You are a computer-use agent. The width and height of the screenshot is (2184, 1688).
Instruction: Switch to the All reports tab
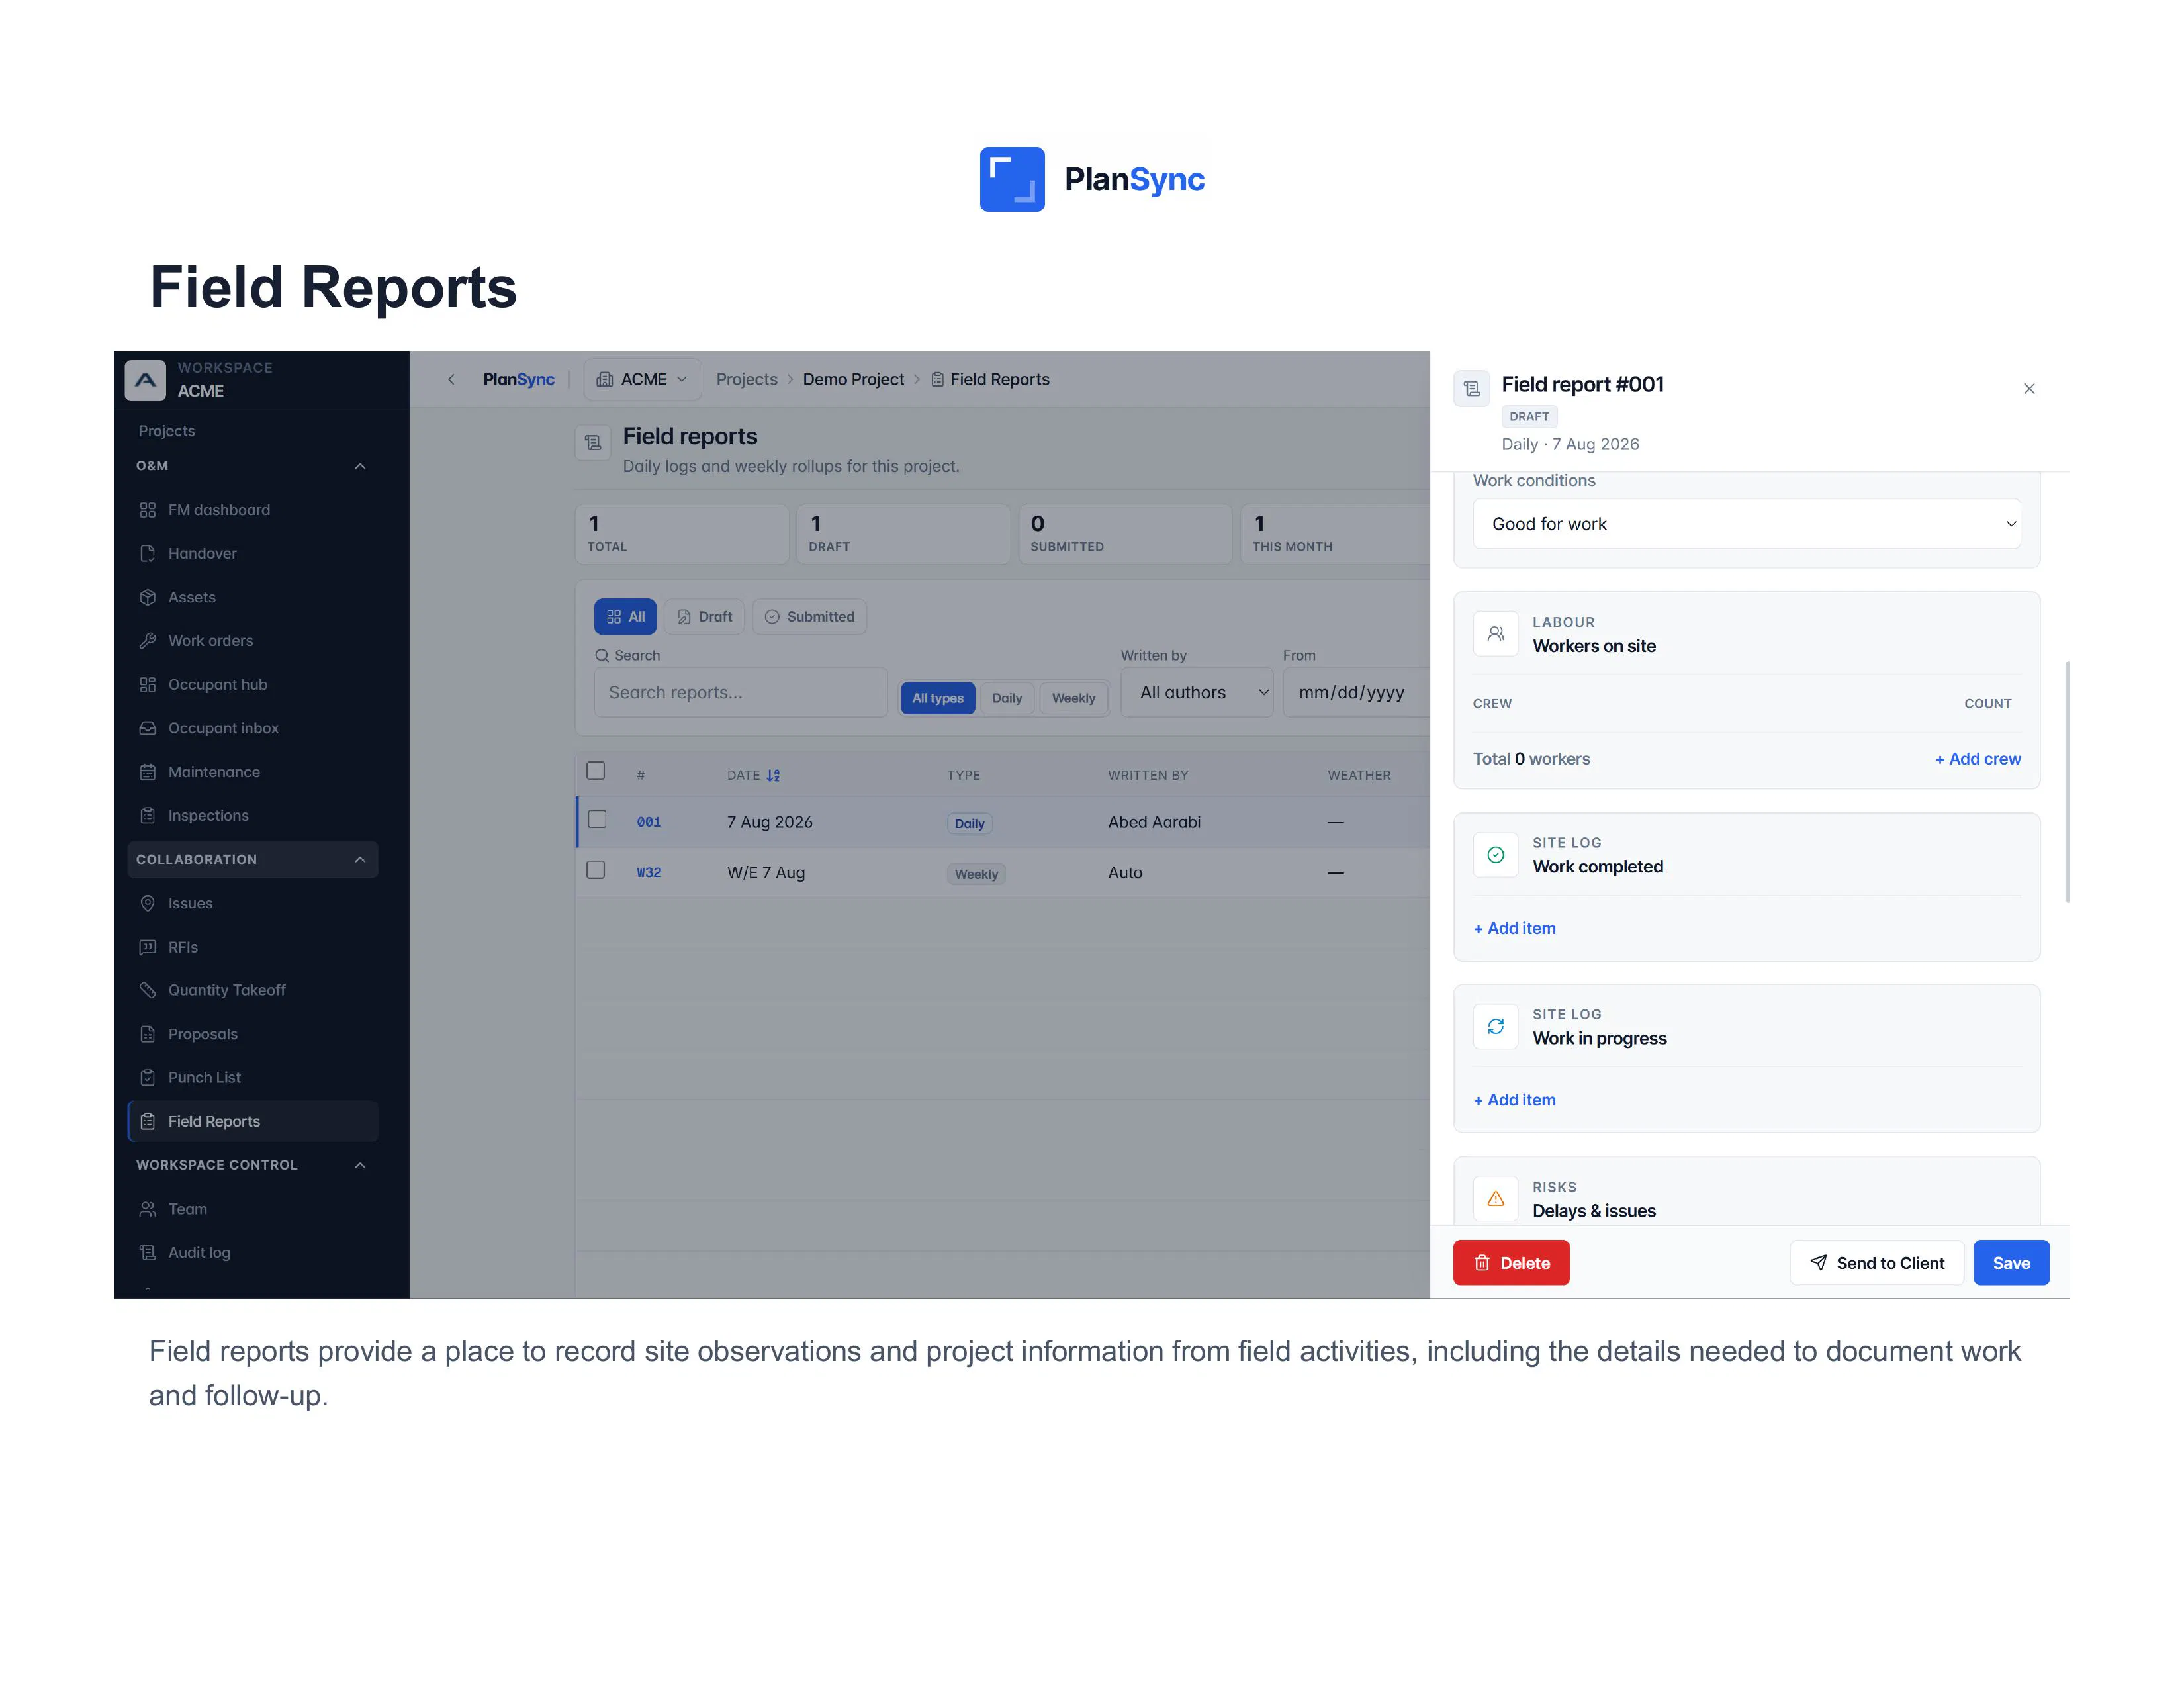(x=626, y=617)
